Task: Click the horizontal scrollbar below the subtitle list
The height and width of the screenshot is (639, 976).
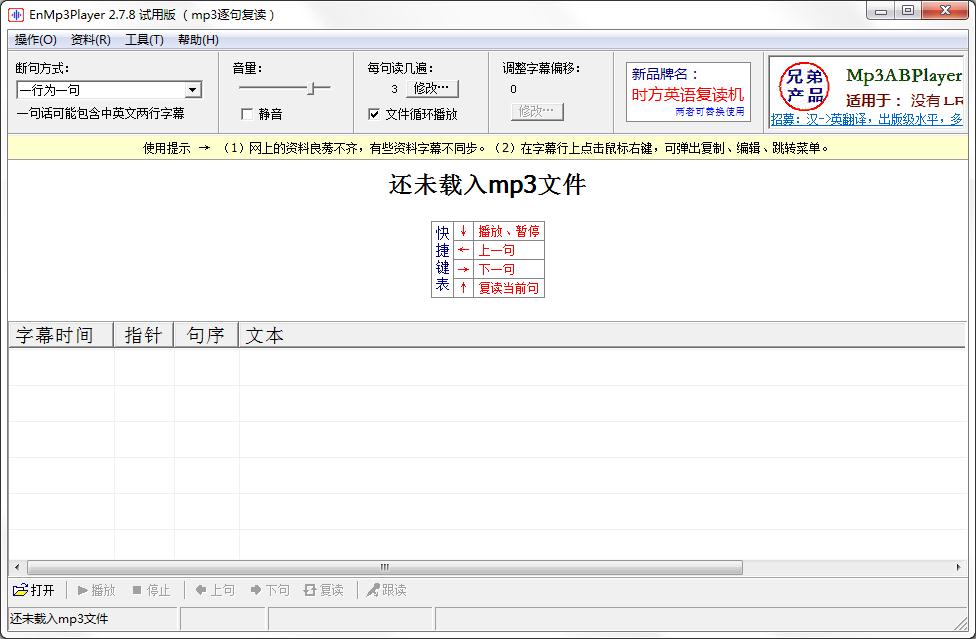Action: click(385, 566)
